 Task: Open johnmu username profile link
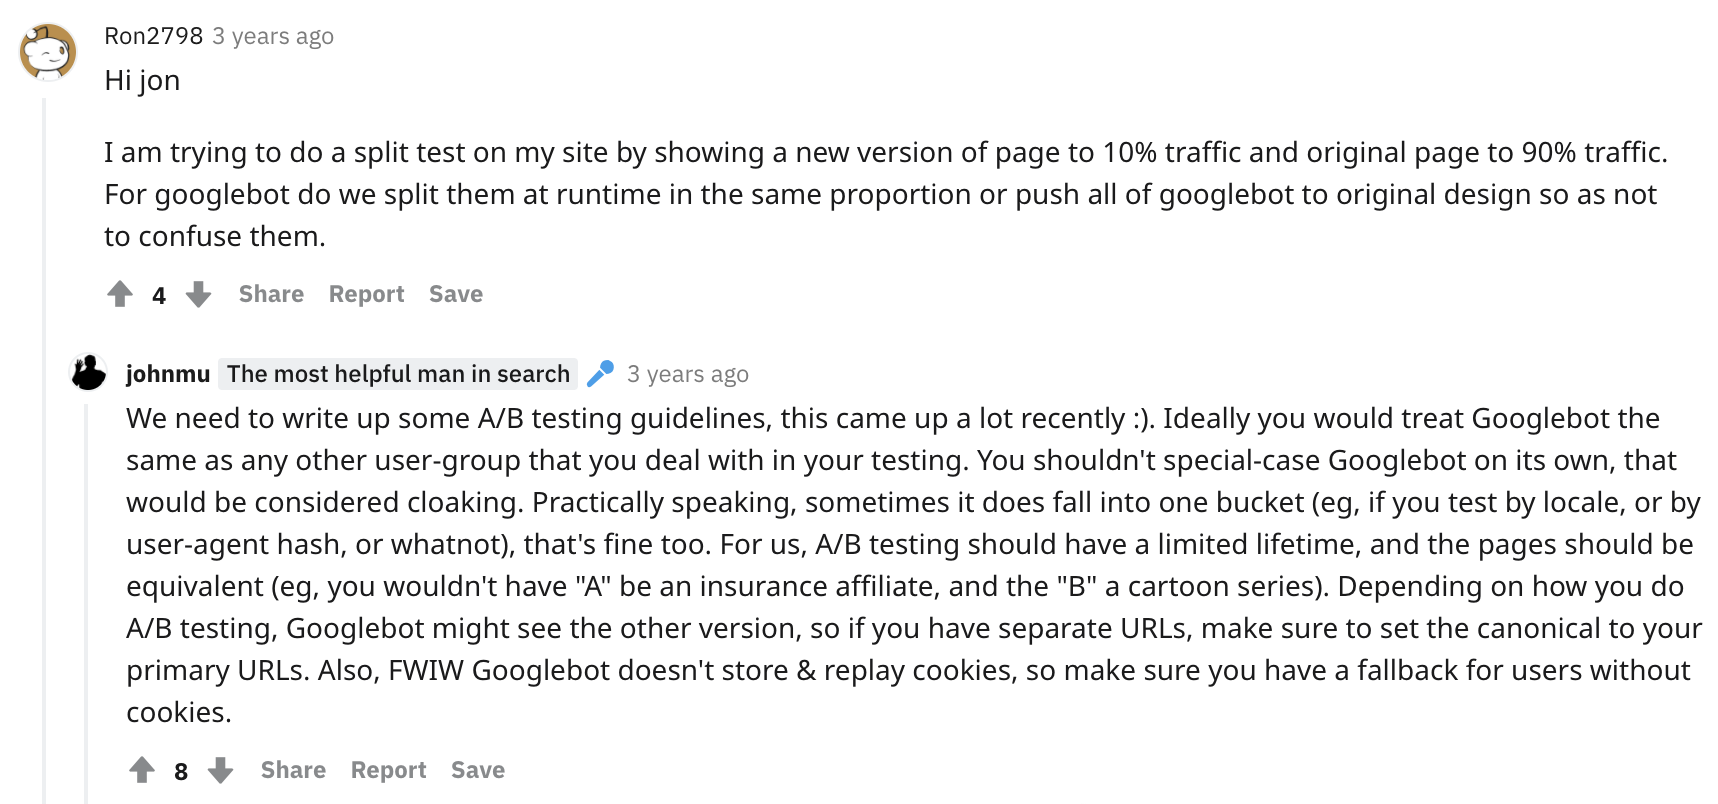[x=168, y=374]
